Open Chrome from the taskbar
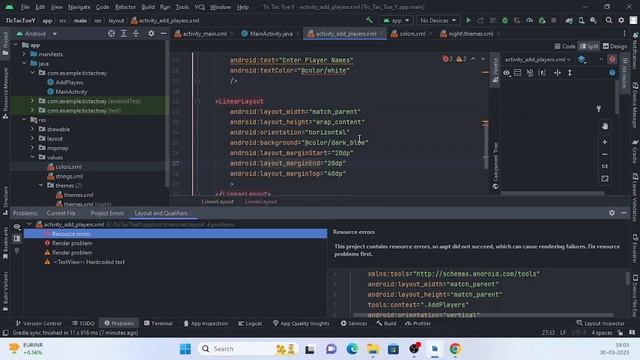 (x=455, y=349)
